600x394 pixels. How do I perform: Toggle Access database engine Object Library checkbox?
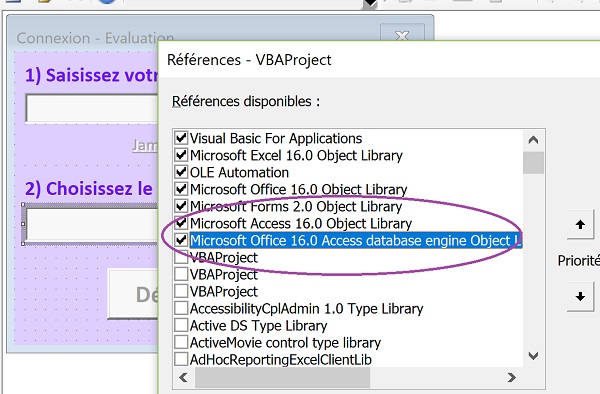tap(181, 240)
